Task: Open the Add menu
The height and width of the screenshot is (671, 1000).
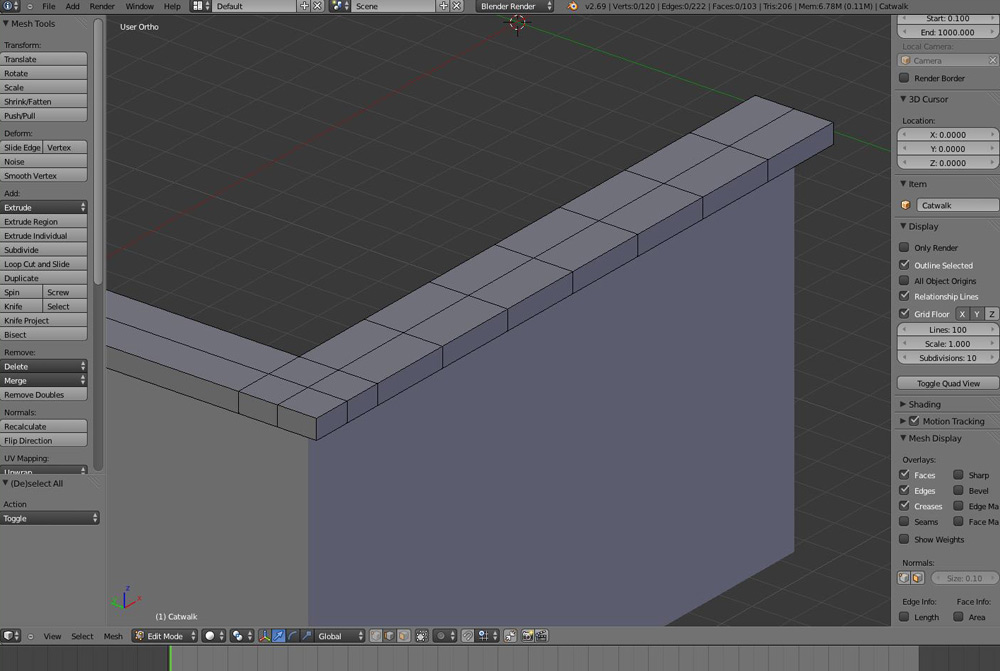Action: 73,6
